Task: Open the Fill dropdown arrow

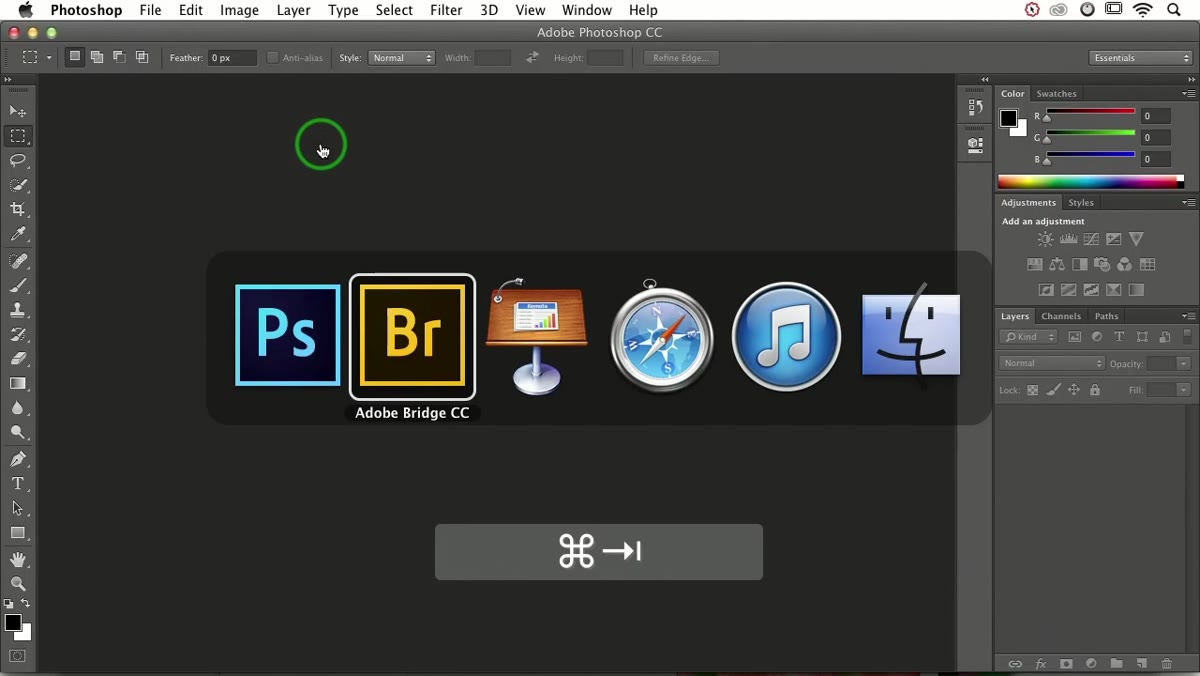Action: pyautogui.click(x=1184, y=390)
